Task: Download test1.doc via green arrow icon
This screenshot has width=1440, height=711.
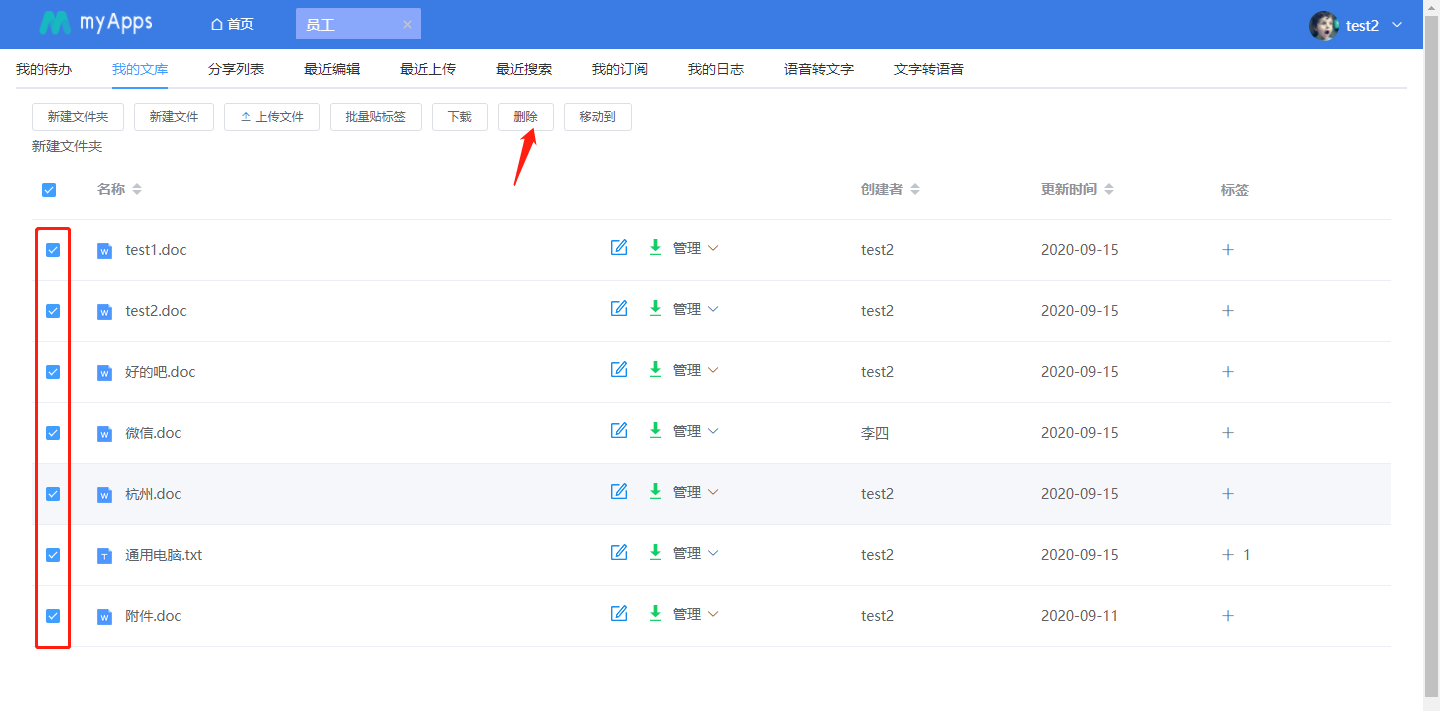Action: click(655, 247)
